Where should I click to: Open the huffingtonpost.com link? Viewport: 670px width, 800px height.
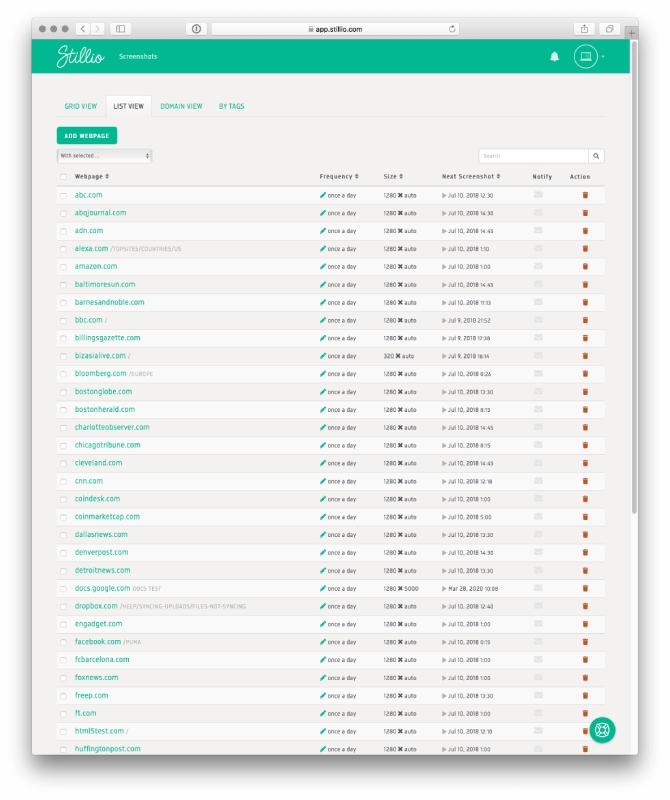[108, 748]
